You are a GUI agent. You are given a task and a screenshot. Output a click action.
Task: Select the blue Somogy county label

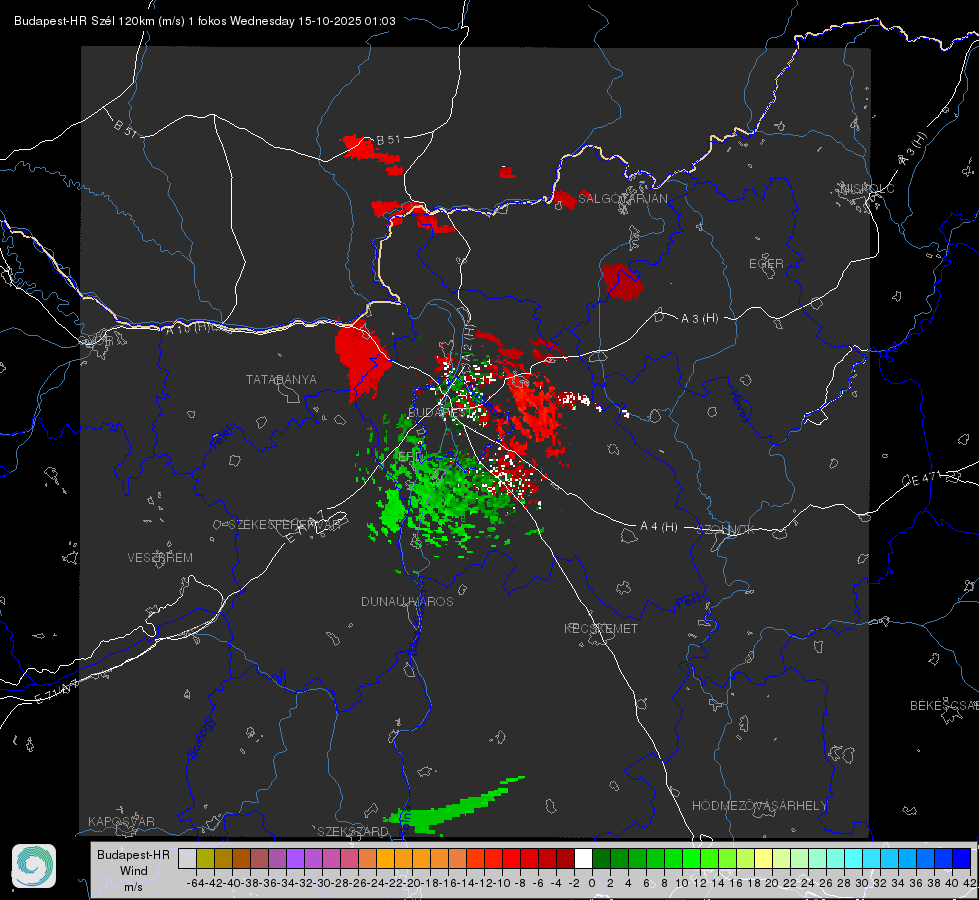[x=201, y=738]
